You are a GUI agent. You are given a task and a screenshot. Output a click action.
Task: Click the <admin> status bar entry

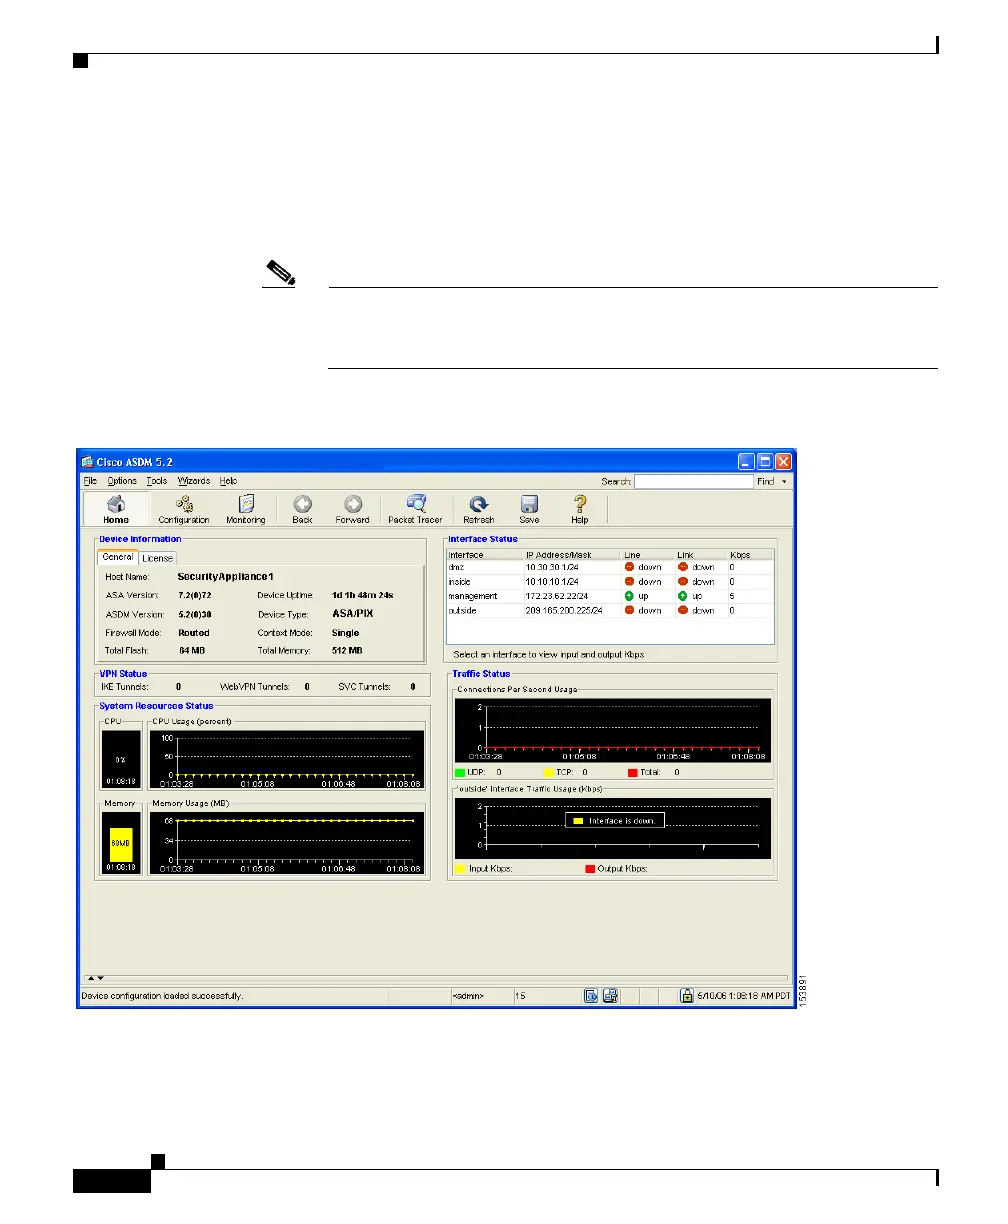pos(468,996)
